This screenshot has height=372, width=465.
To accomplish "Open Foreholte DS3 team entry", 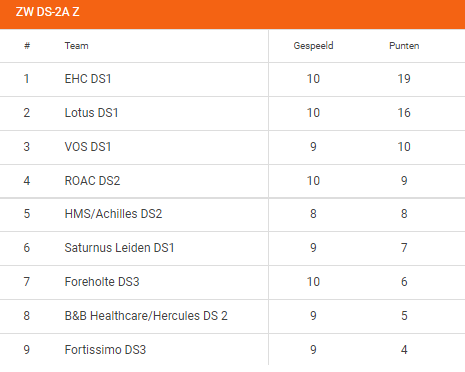I will (102, 282).
